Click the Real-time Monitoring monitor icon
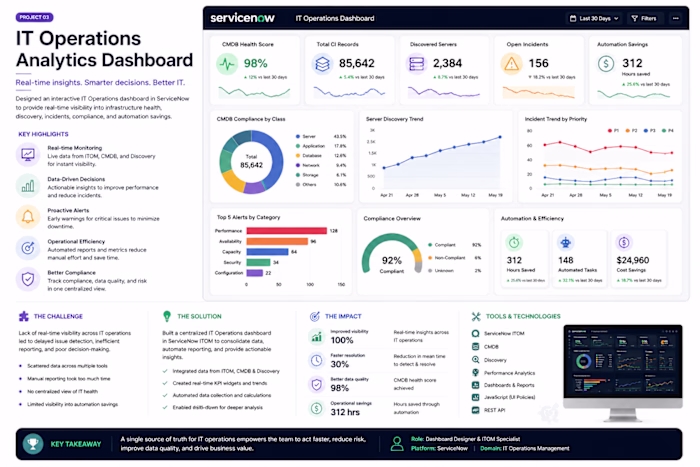 tap(28, 155)
